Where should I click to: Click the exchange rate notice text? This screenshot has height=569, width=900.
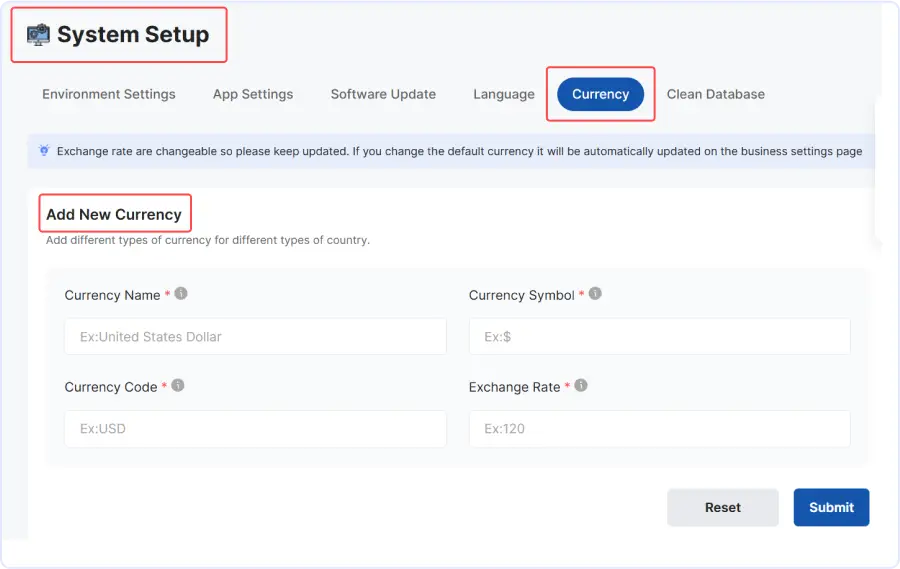[459, 152]
